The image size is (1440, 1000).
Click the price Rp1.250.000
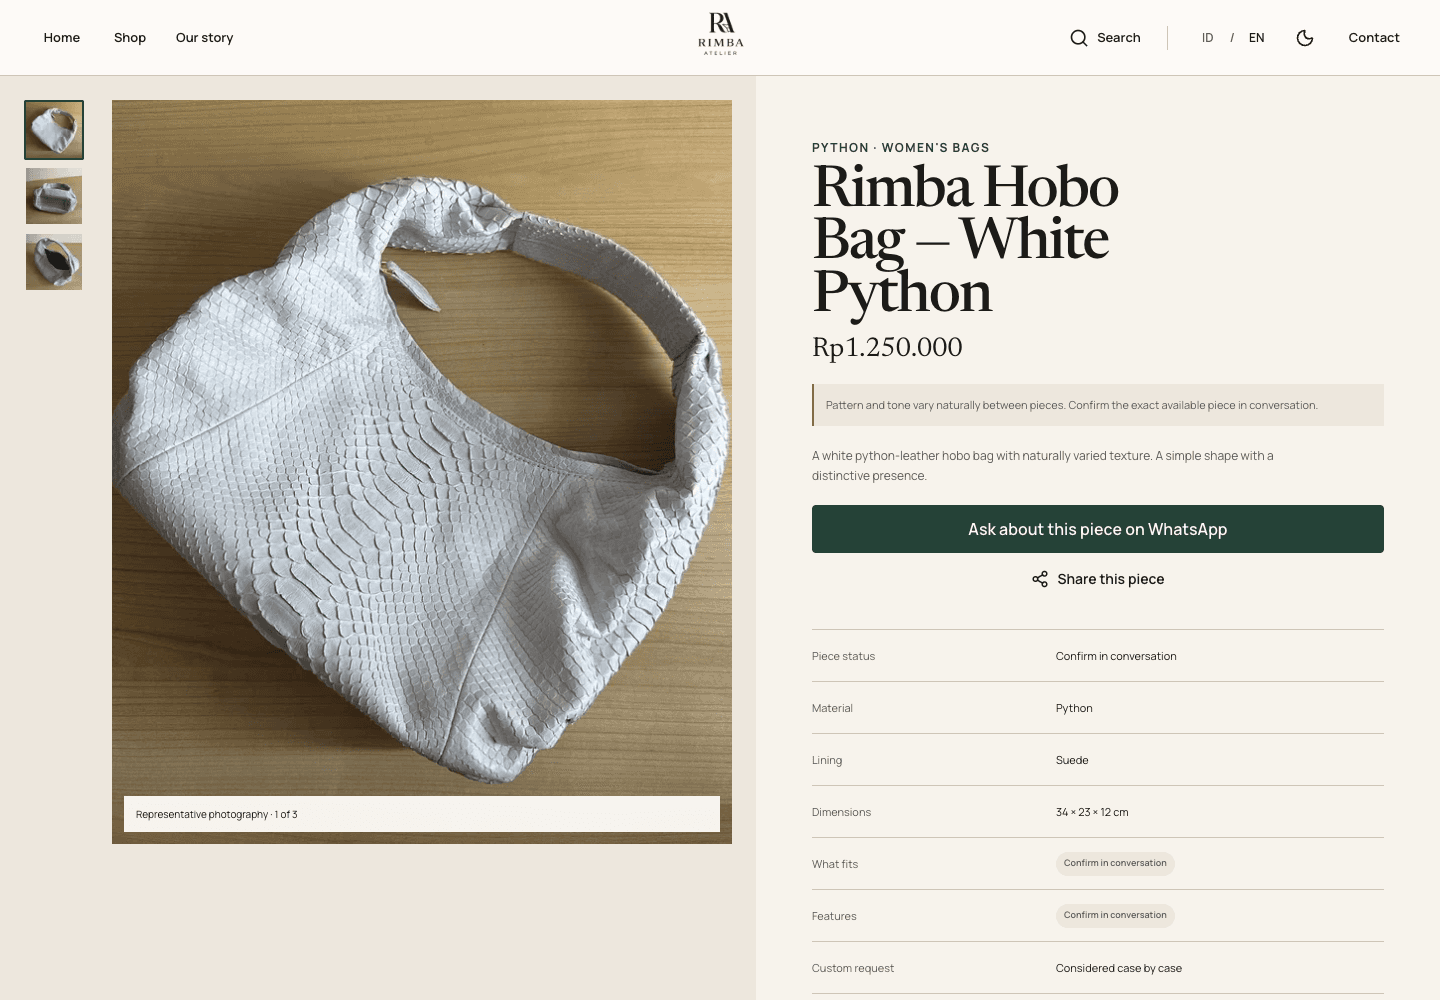click(887, 347)
